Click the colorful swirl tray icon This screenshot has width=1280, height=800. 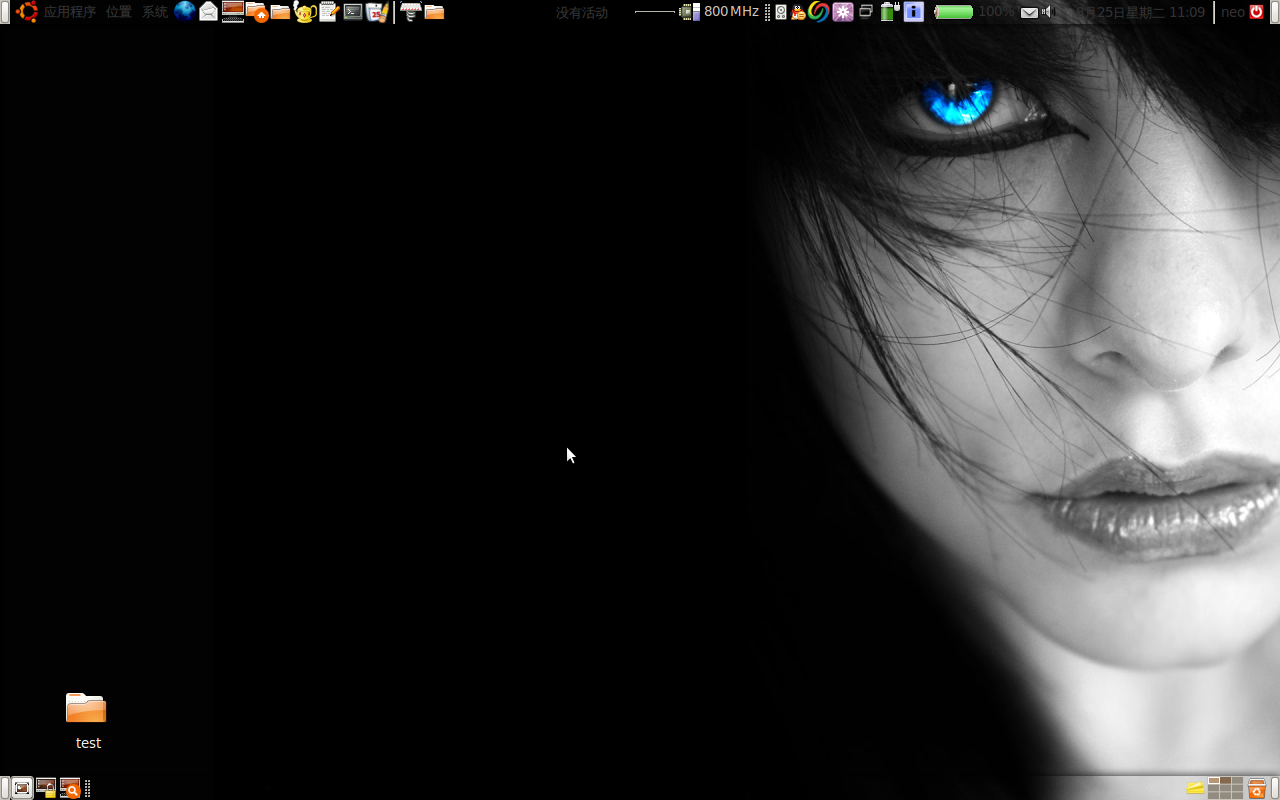coord(819,12)
